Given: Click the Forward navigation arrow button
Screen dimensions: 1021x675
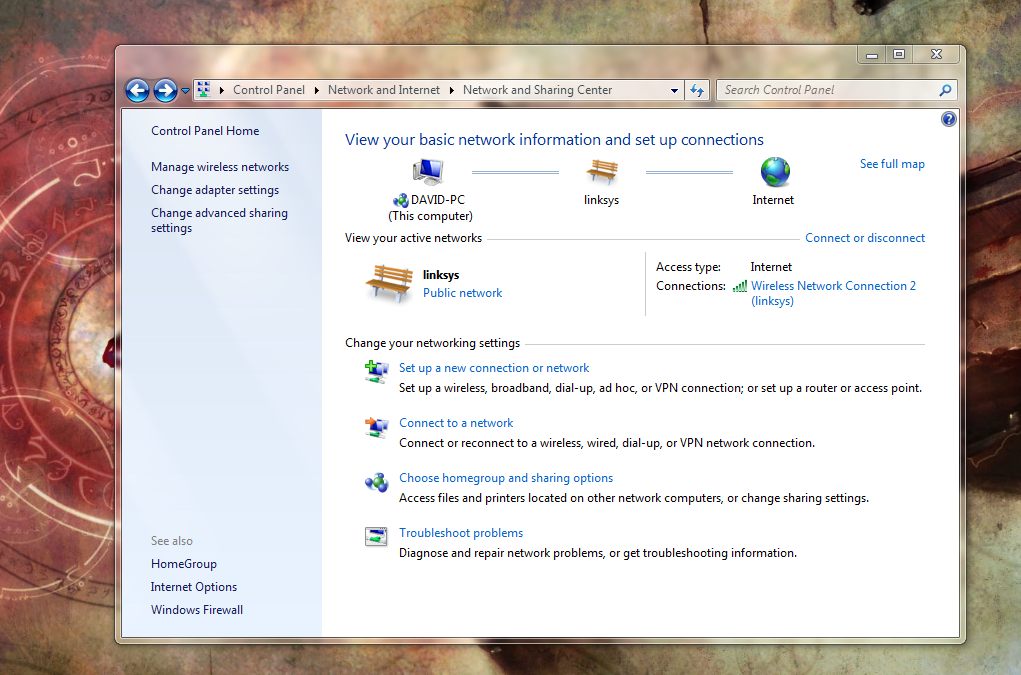Looking at the screenshot, I should pyautogui.click(x=165, y=90).
